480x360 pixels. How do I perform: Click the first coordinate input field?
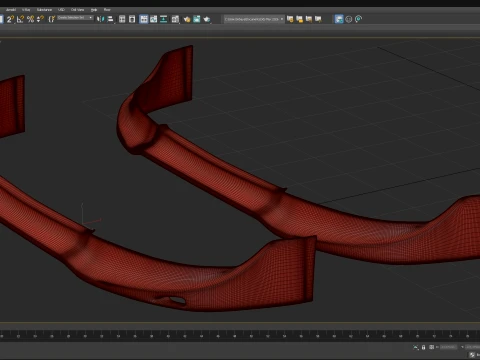[x=449, y=347]
